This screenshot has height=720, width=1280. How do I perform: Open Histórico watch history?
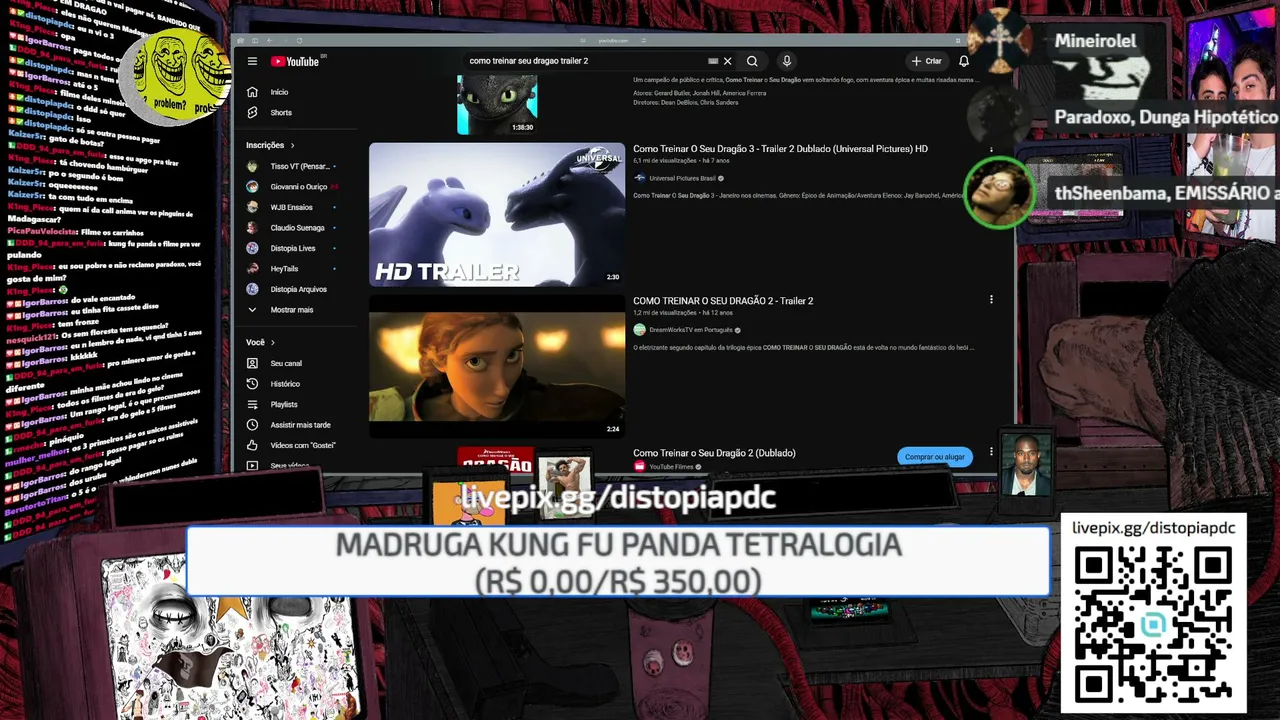point(285,384)
